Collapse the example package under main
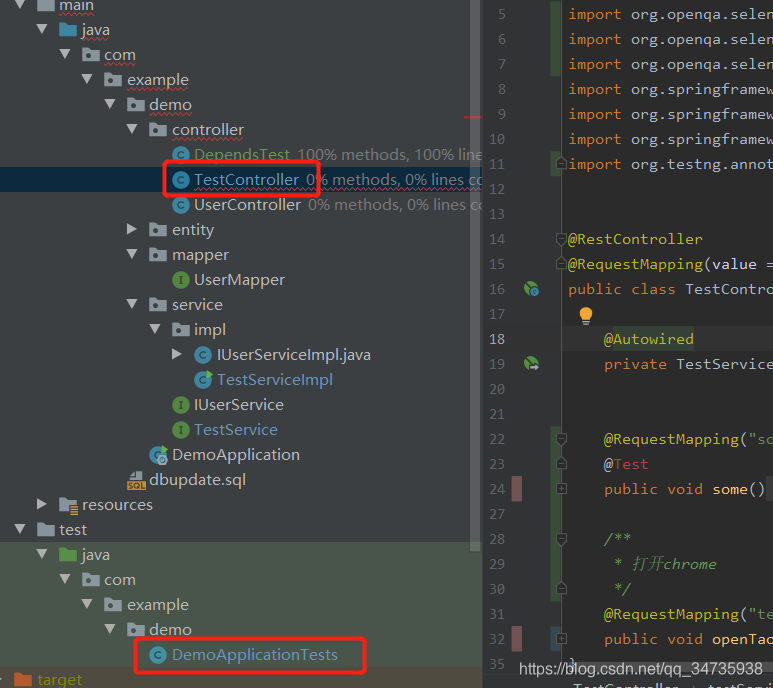Viewport: 773px width, 688px height. pyautogui.click(x=87, y=79)
